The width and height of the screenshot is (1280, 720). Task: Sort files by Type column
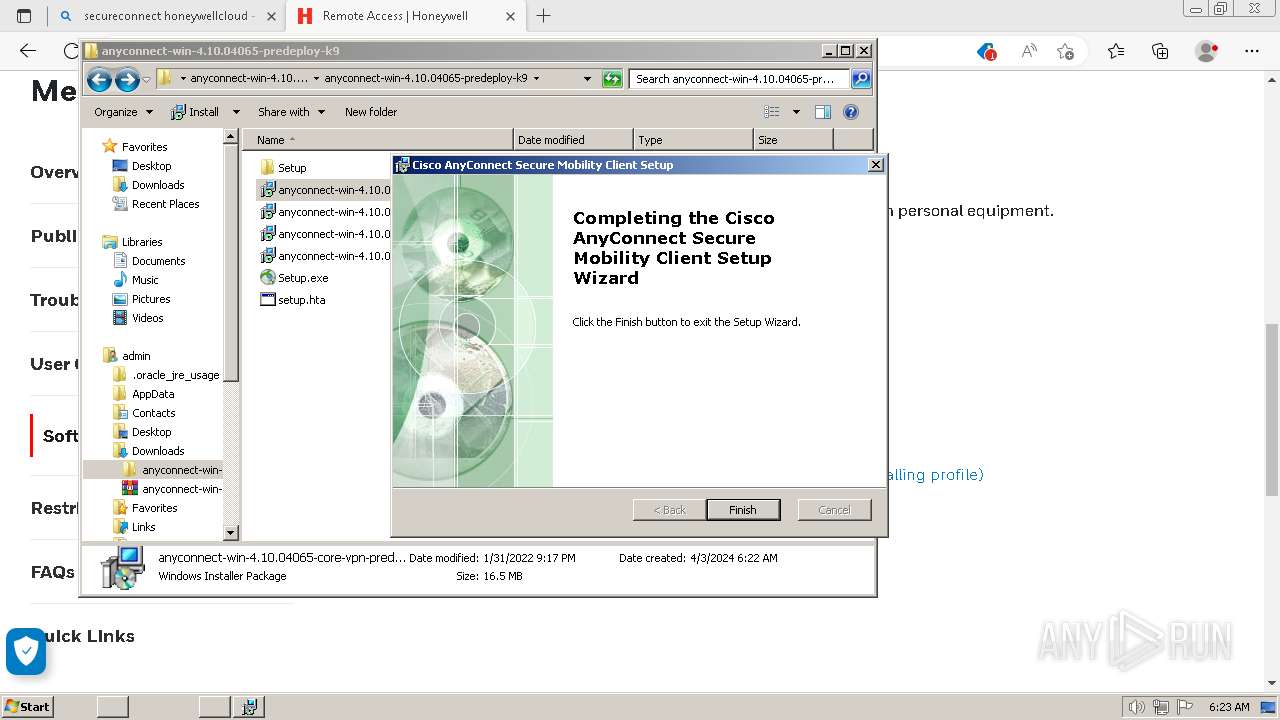(693, 140)
